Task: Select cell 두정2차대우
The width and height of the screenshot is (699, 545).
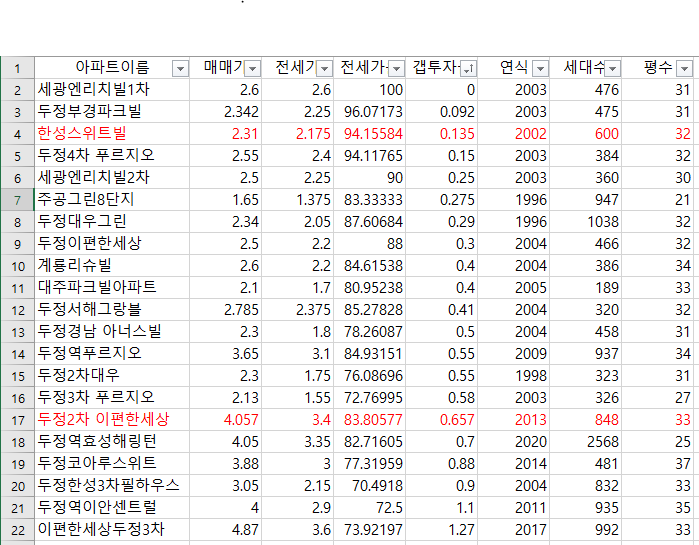Action: point(112,376)
